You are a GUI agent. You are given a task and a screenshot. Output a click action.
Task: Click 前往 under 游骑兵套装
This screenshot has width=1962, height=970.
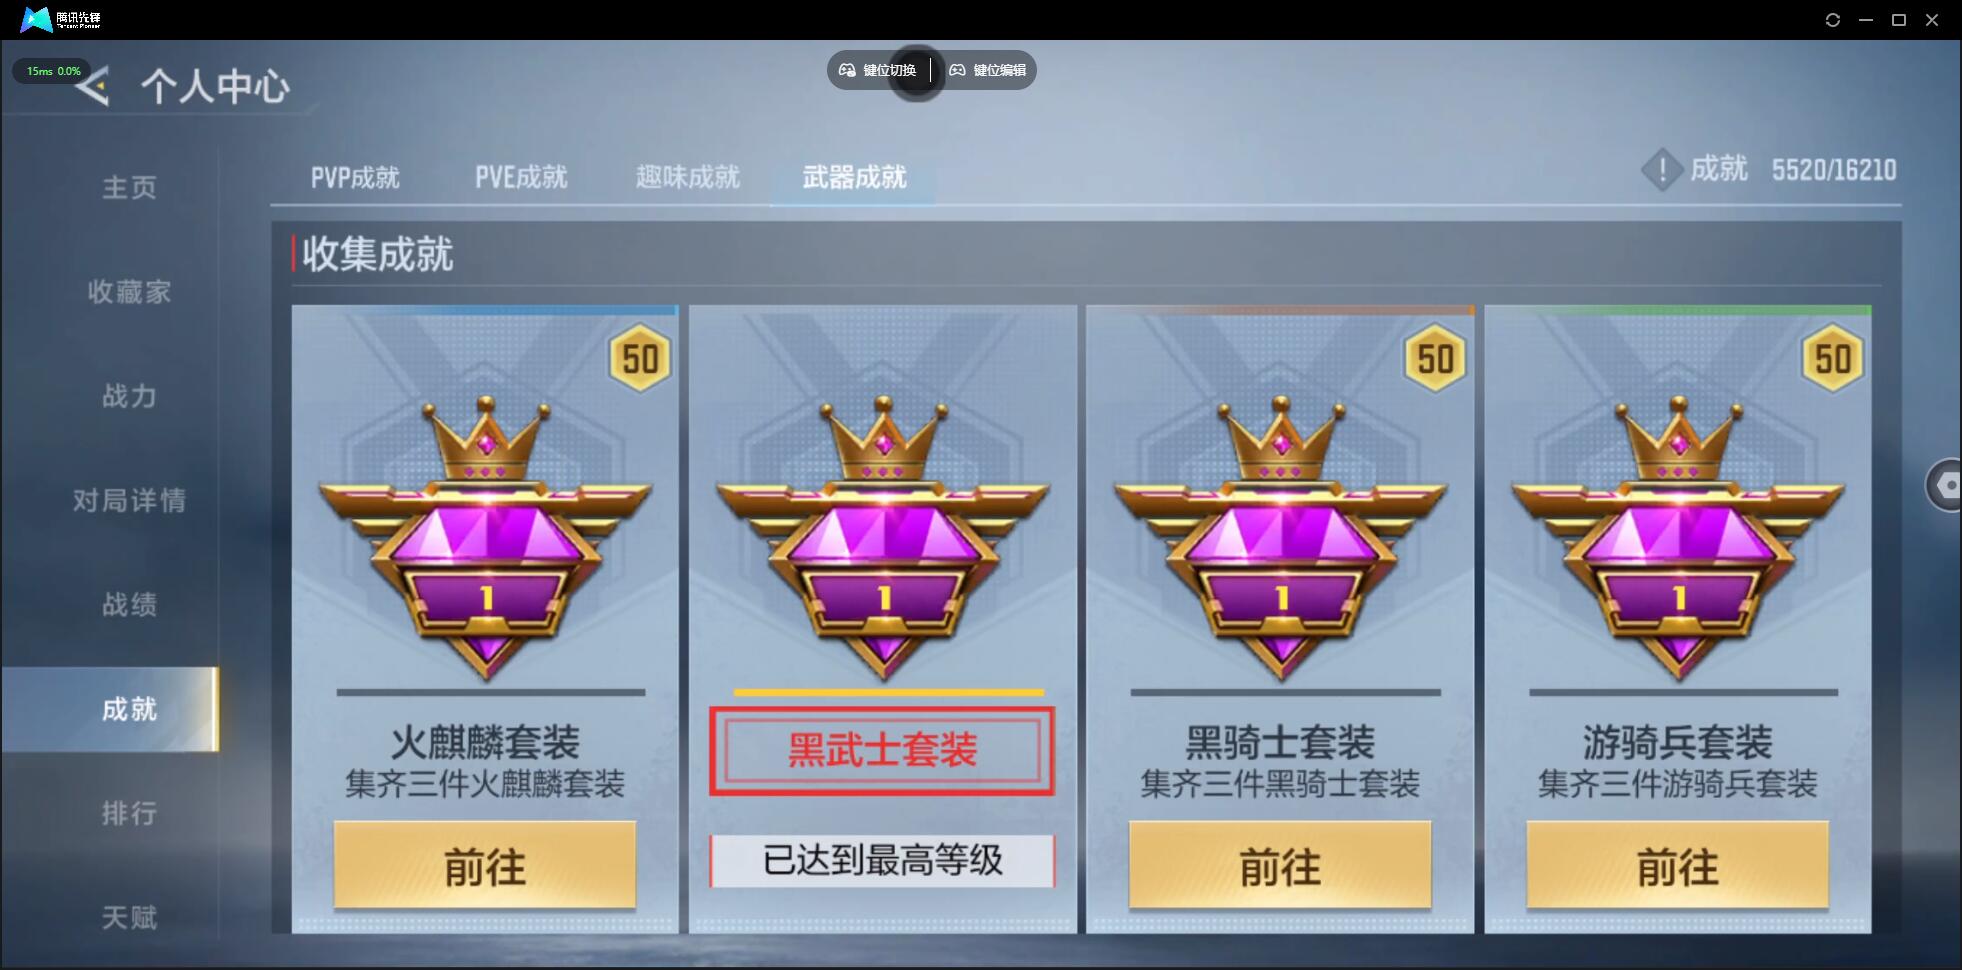1678,866
